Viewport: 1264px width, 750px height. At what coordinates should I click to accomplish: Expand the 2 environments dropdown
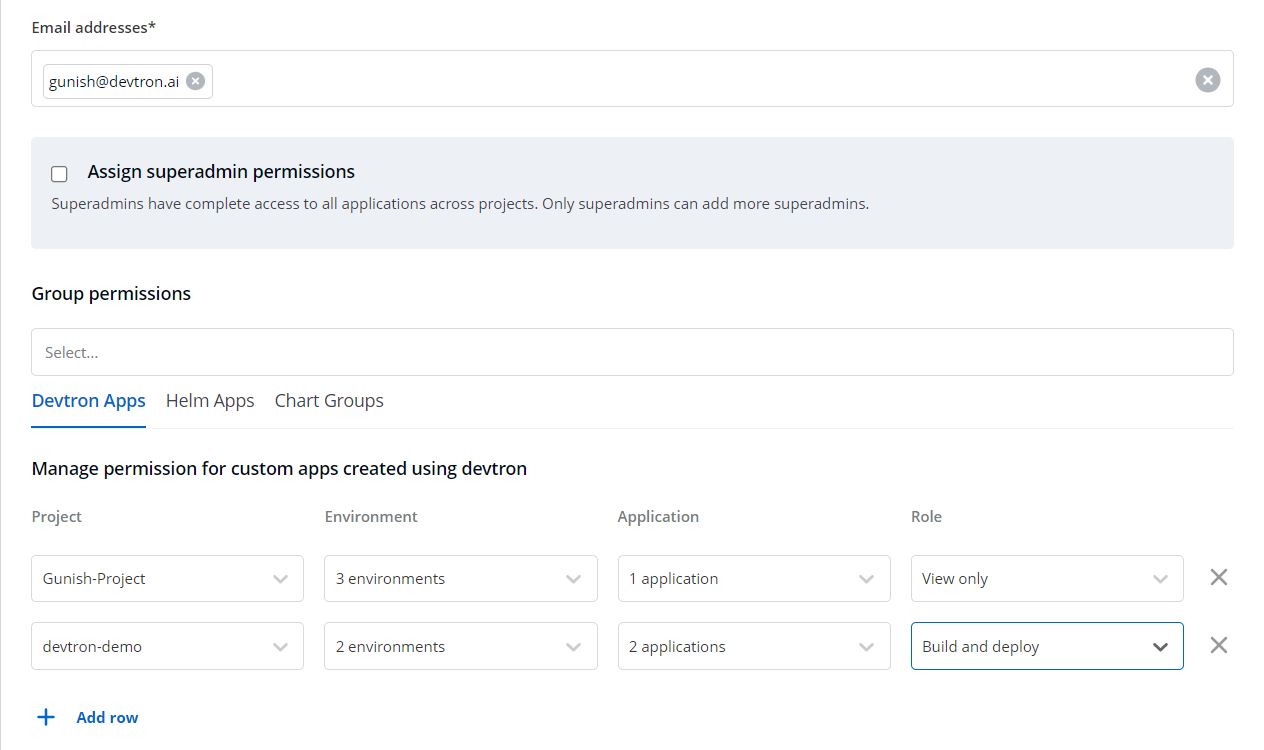(x=460, y=646)
